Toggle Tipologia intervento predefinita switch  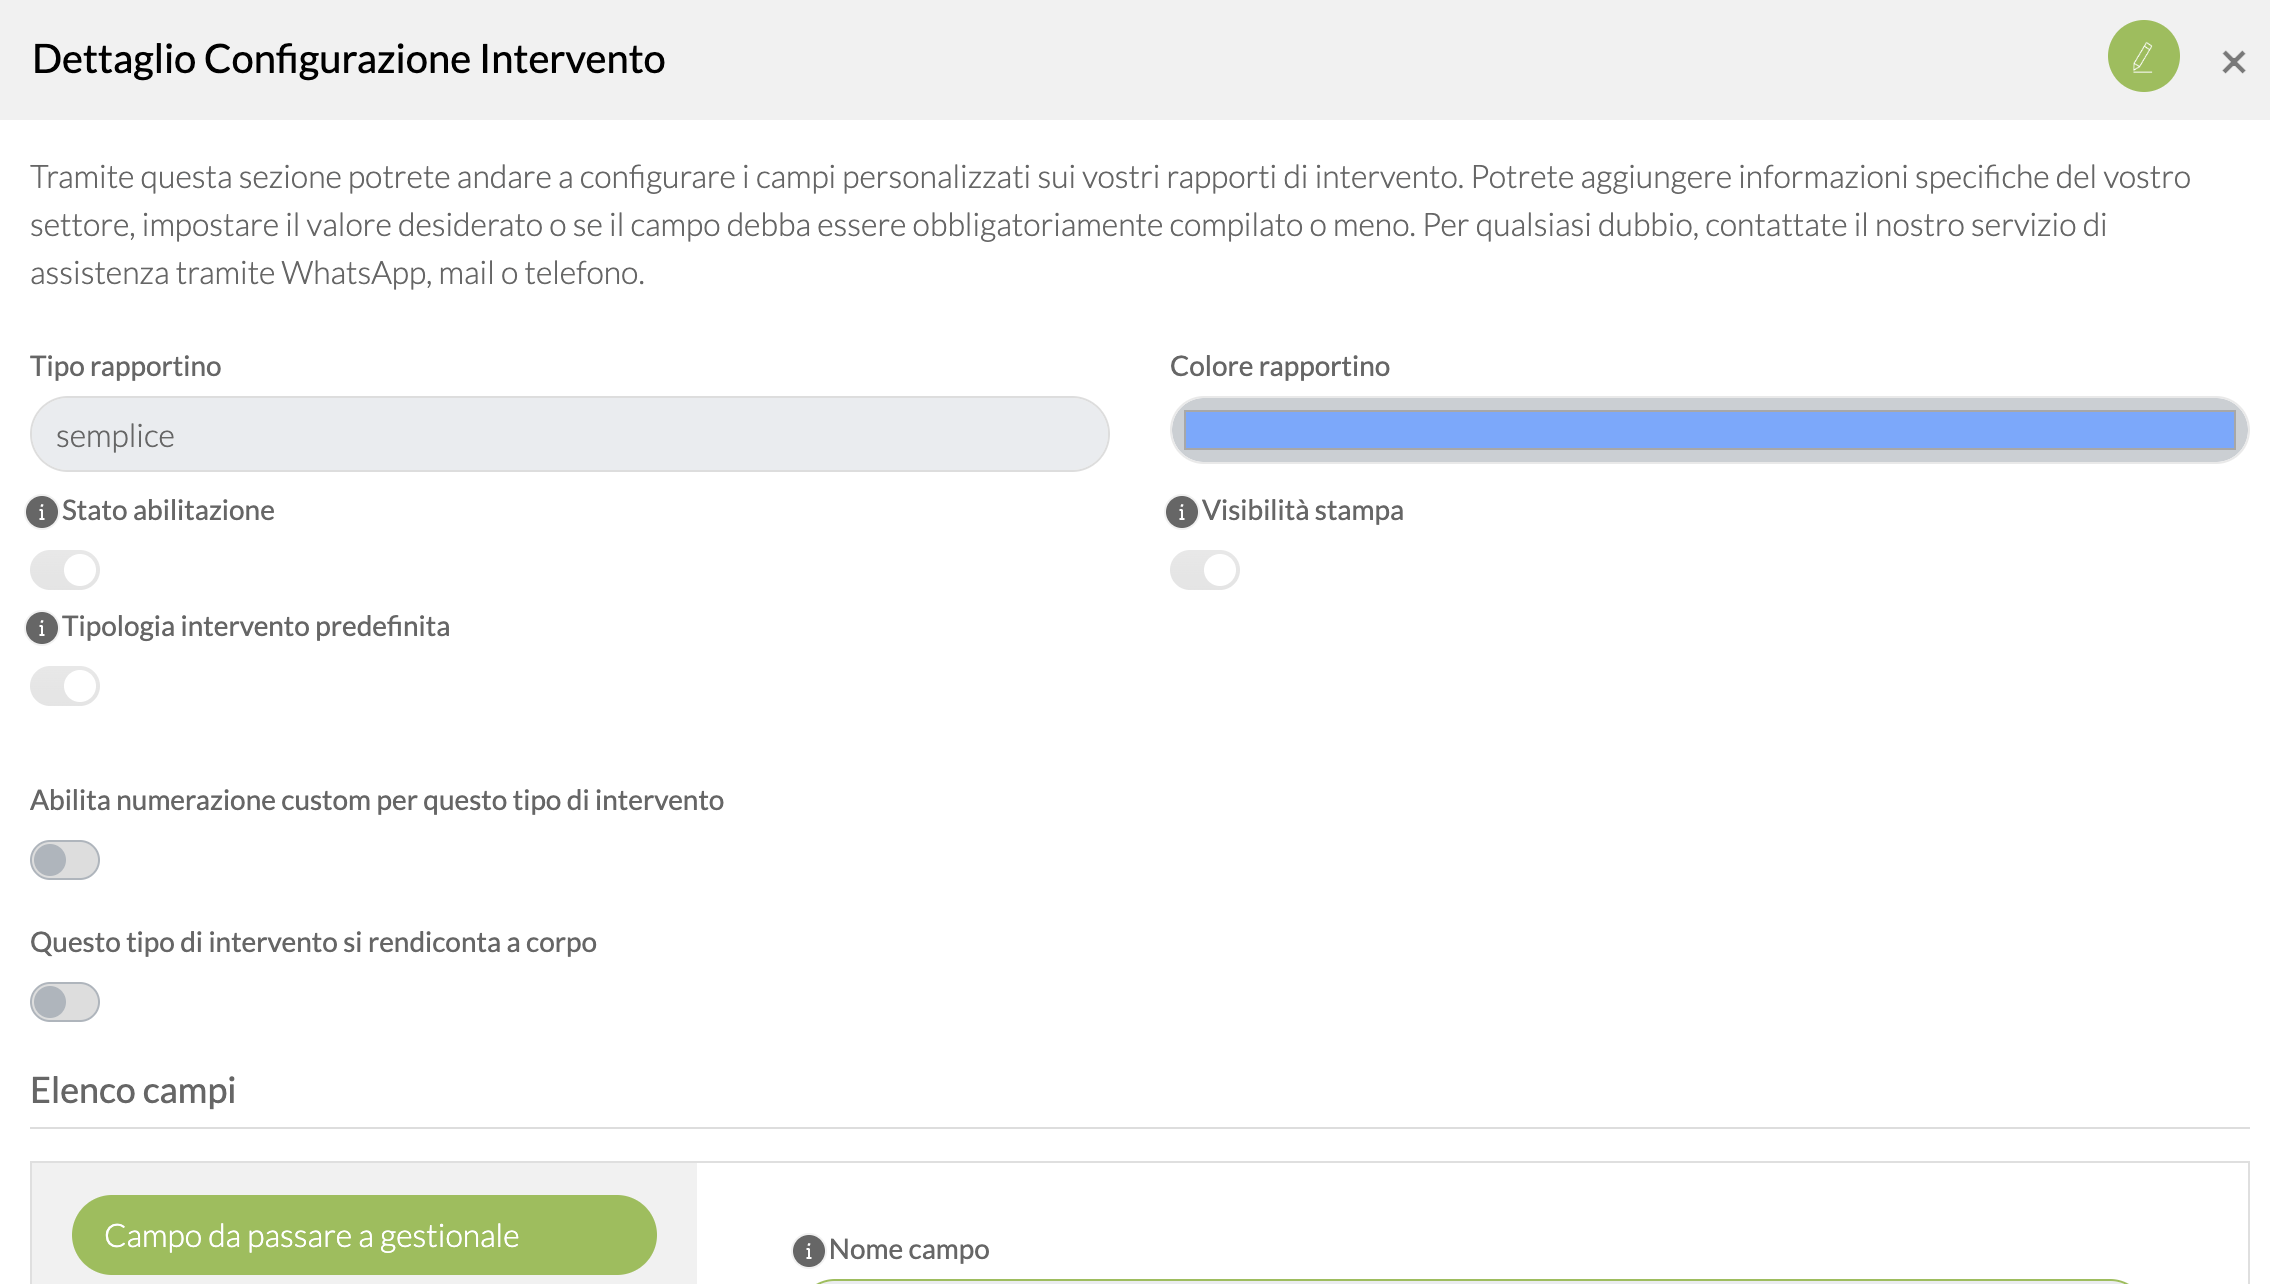[x=65, y=686]
